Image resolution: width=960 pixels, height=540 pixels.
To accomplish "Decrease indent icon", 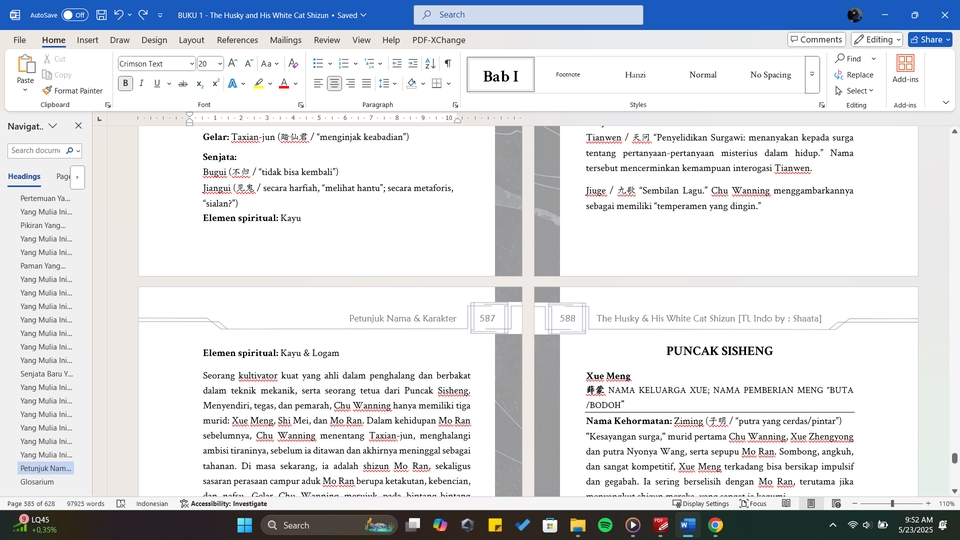I will [397, 63].
